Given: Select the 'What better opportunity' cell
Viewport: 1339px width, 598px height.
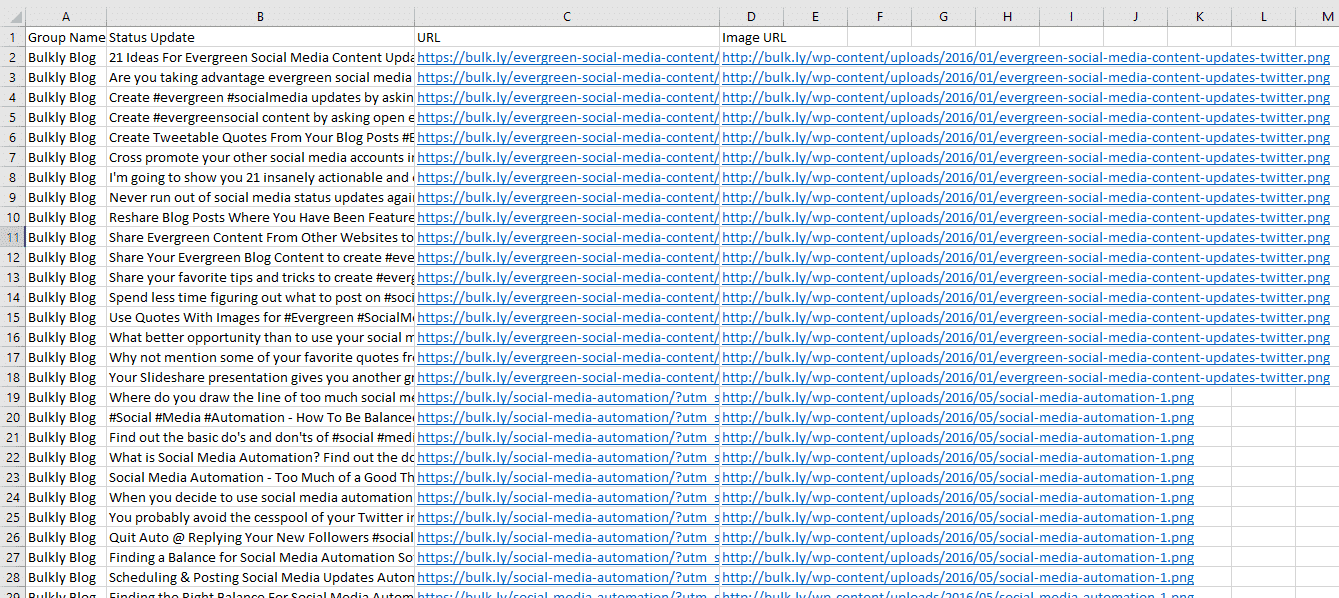Looking at the screenshot, I should click(x=260, y=337).
